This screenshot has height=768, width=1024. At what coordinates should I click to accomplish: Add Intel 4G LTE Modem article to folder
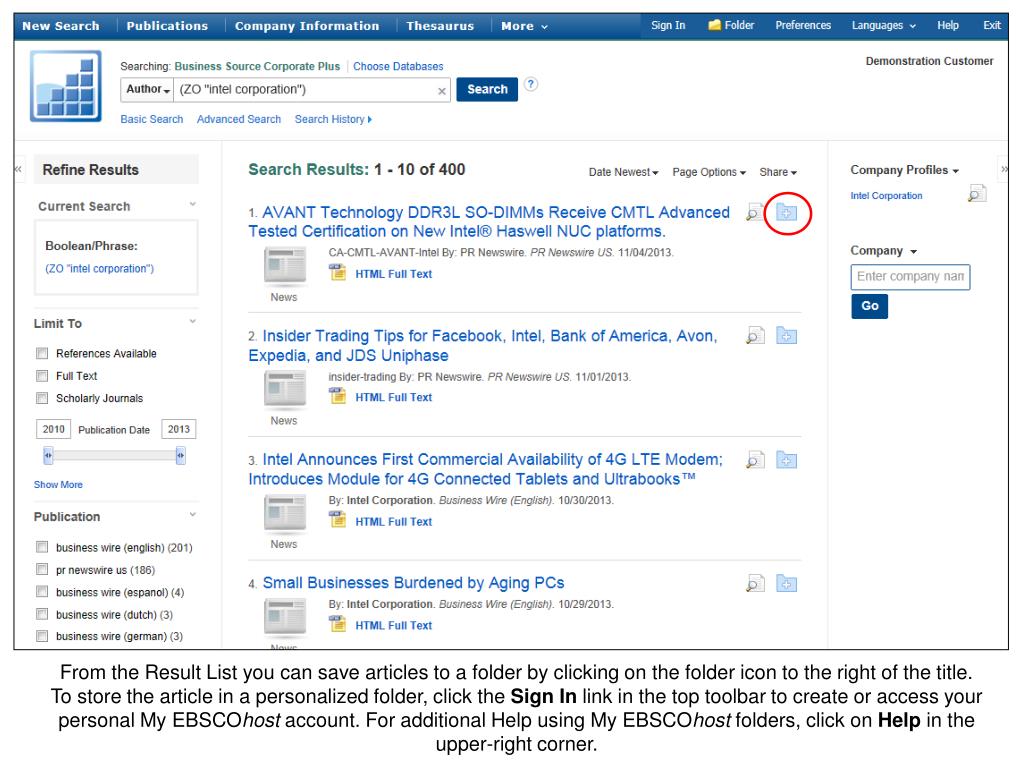pyautogui.click(x=786, y=460)
